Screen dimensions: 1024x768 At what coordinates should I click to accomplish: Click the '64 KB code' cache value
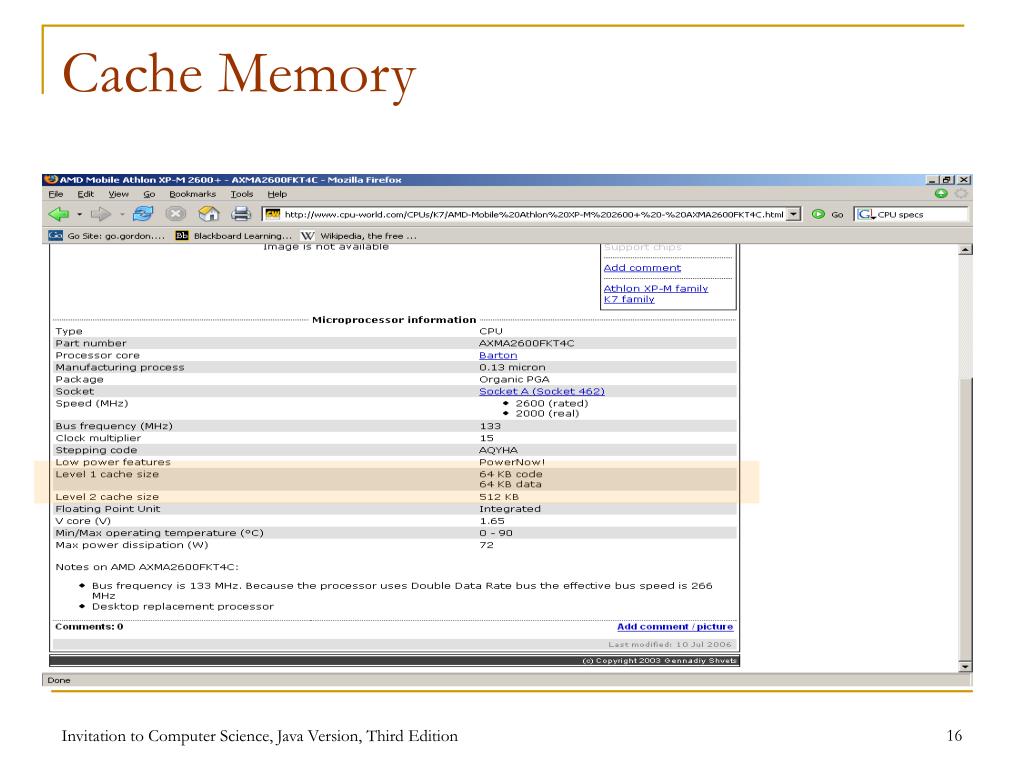(x=511, y=474)
